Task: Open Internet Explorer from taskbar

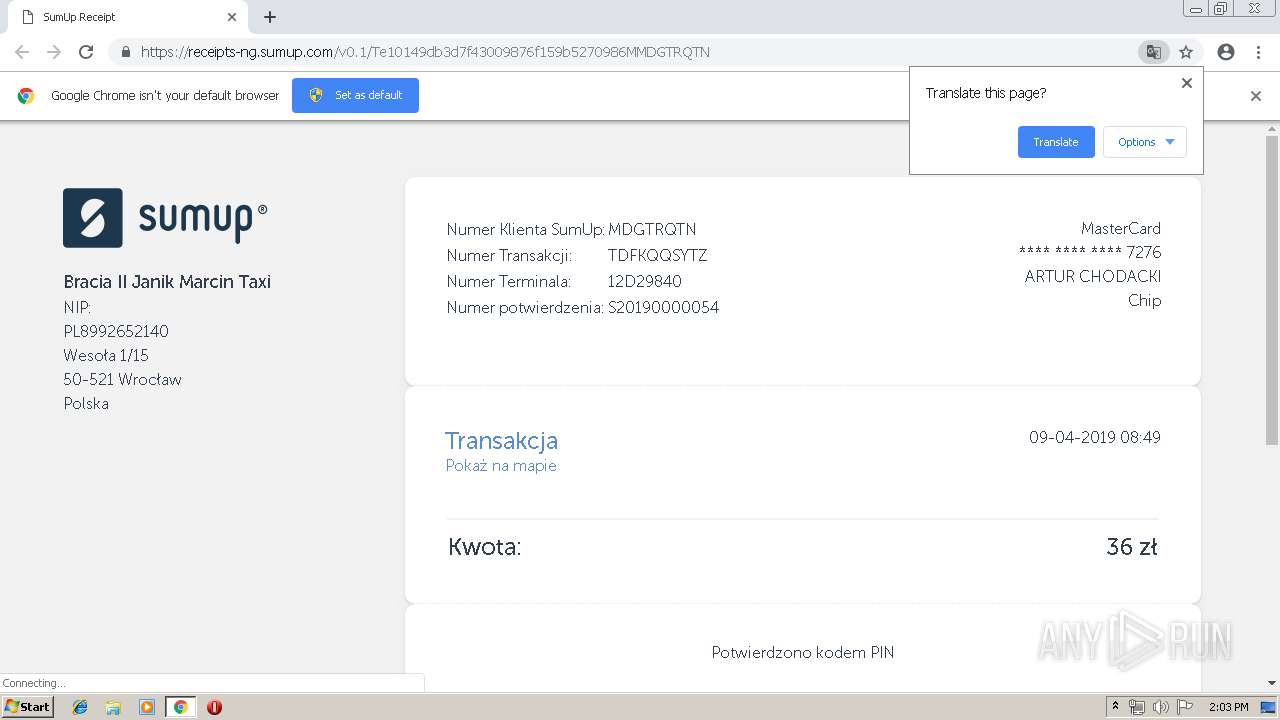Action: pos(80,707)
